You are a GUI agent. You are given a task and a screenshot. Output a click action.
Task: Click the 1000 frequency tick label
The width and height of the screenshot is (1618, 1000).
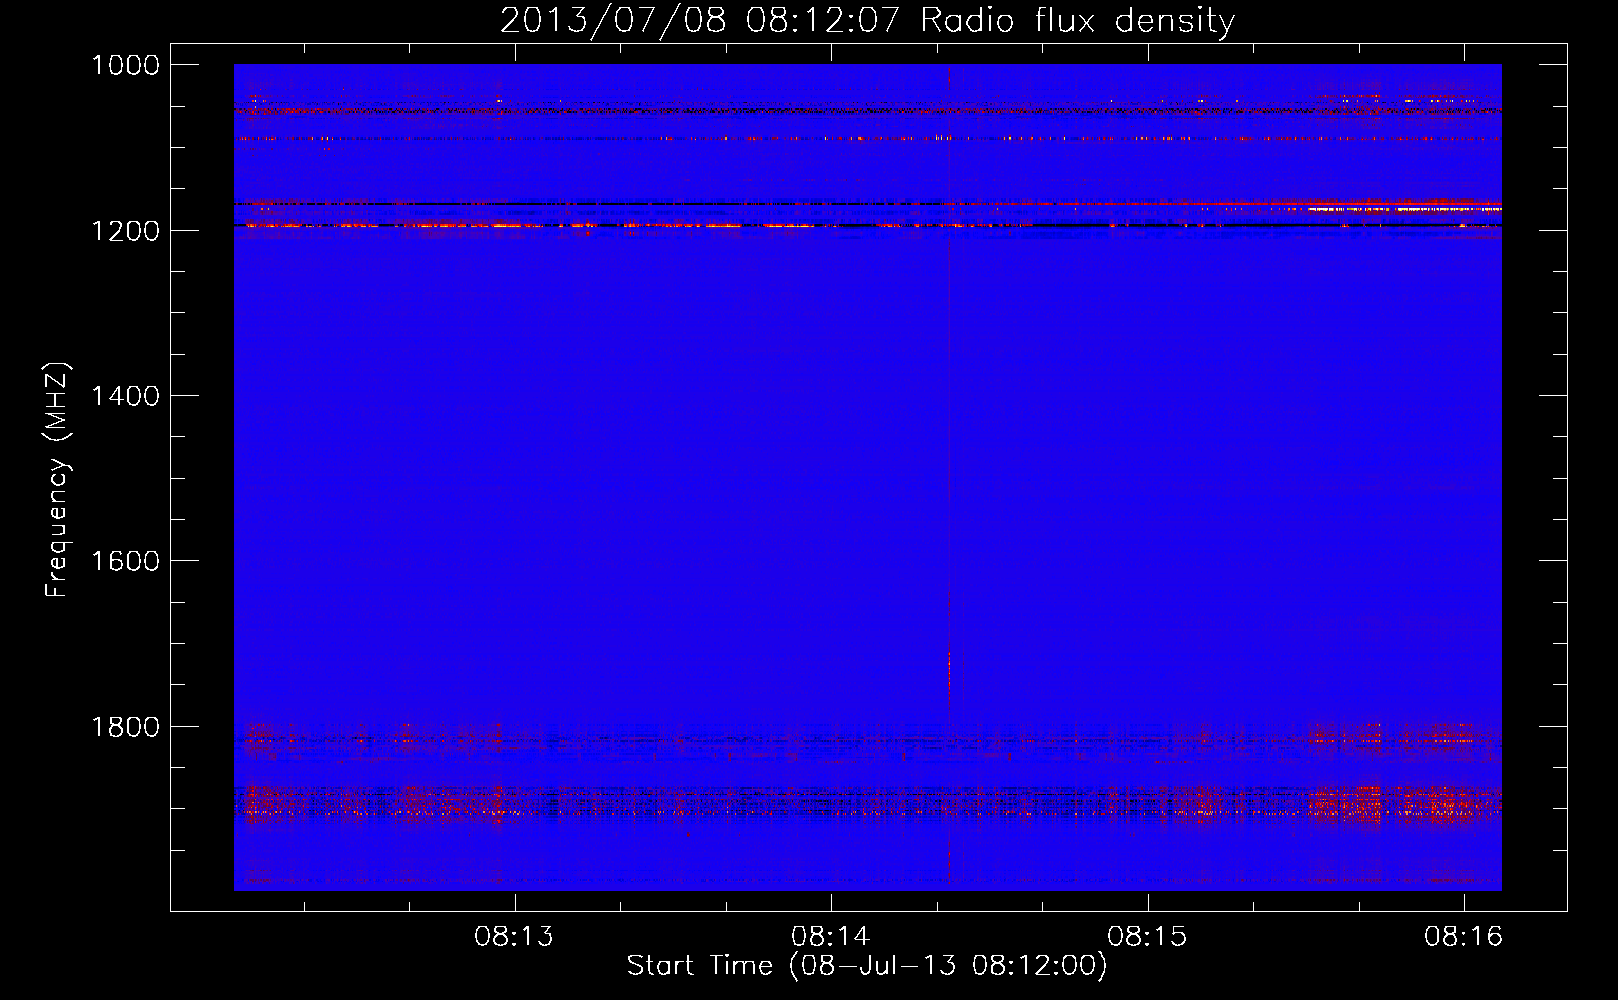[125, 65]
